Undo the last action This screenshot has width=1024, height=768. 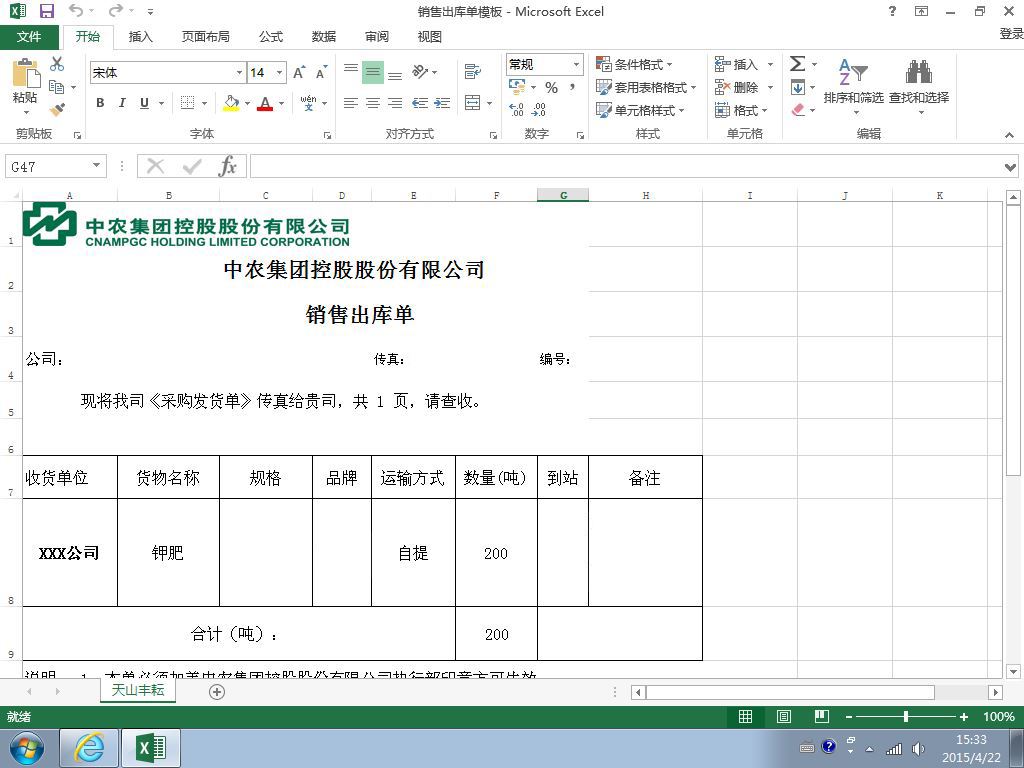pyautogui.click(x=76, y=11)
